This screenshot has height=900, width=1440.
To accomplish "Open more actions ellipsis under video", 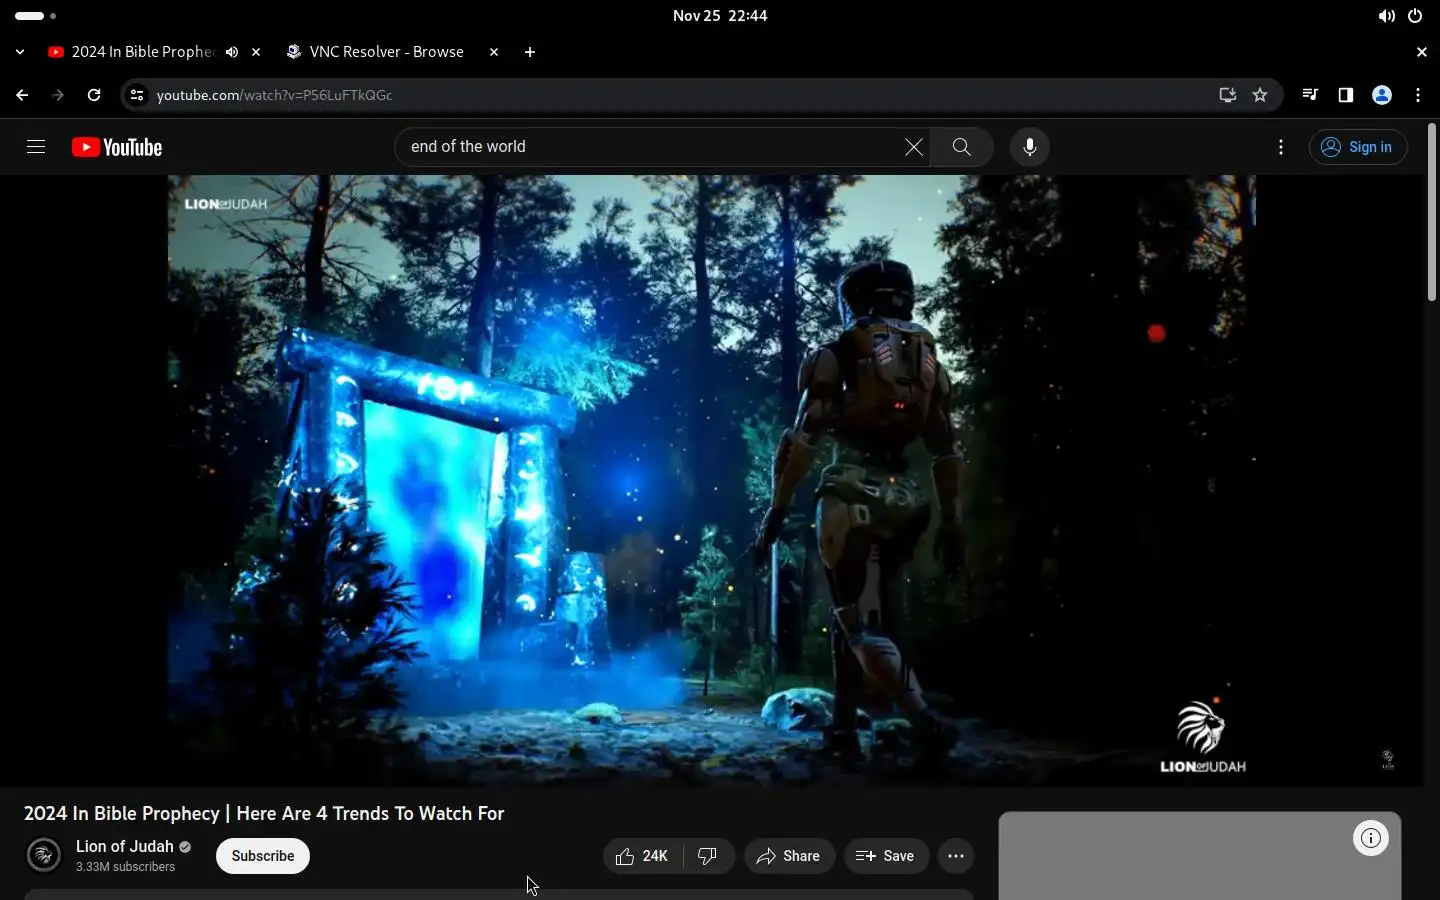I will coord(956,856).
